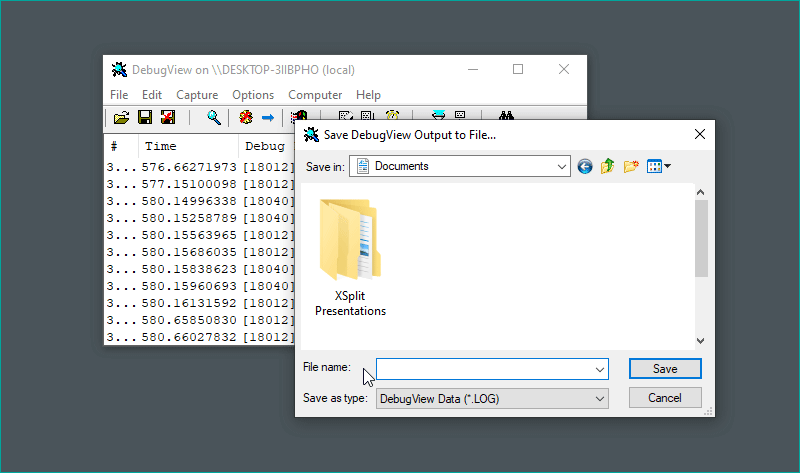
Task: Click the History depth toolbar icon
Action: pos(346,115)
